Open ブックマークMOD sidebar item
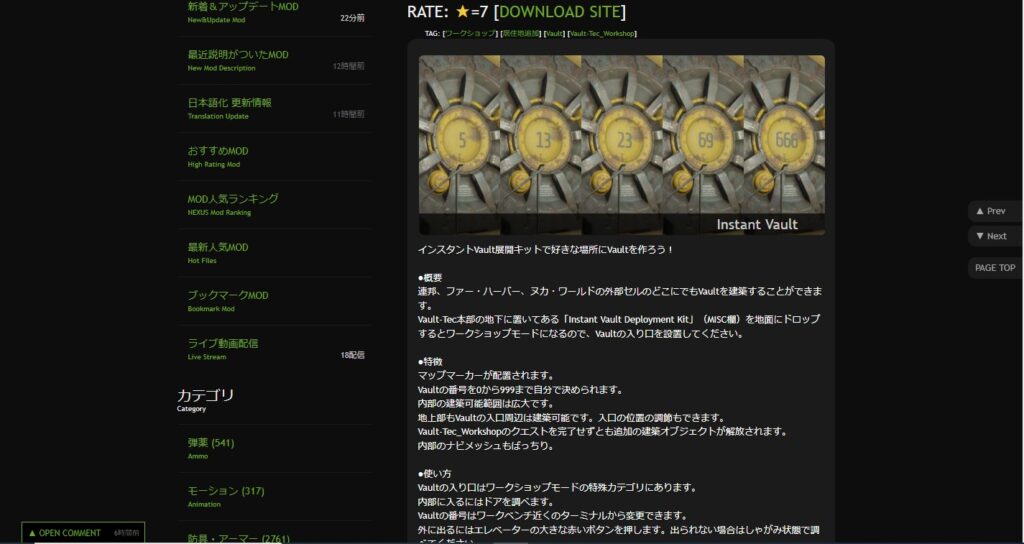The image size is (1024, 544). point(275,301)
